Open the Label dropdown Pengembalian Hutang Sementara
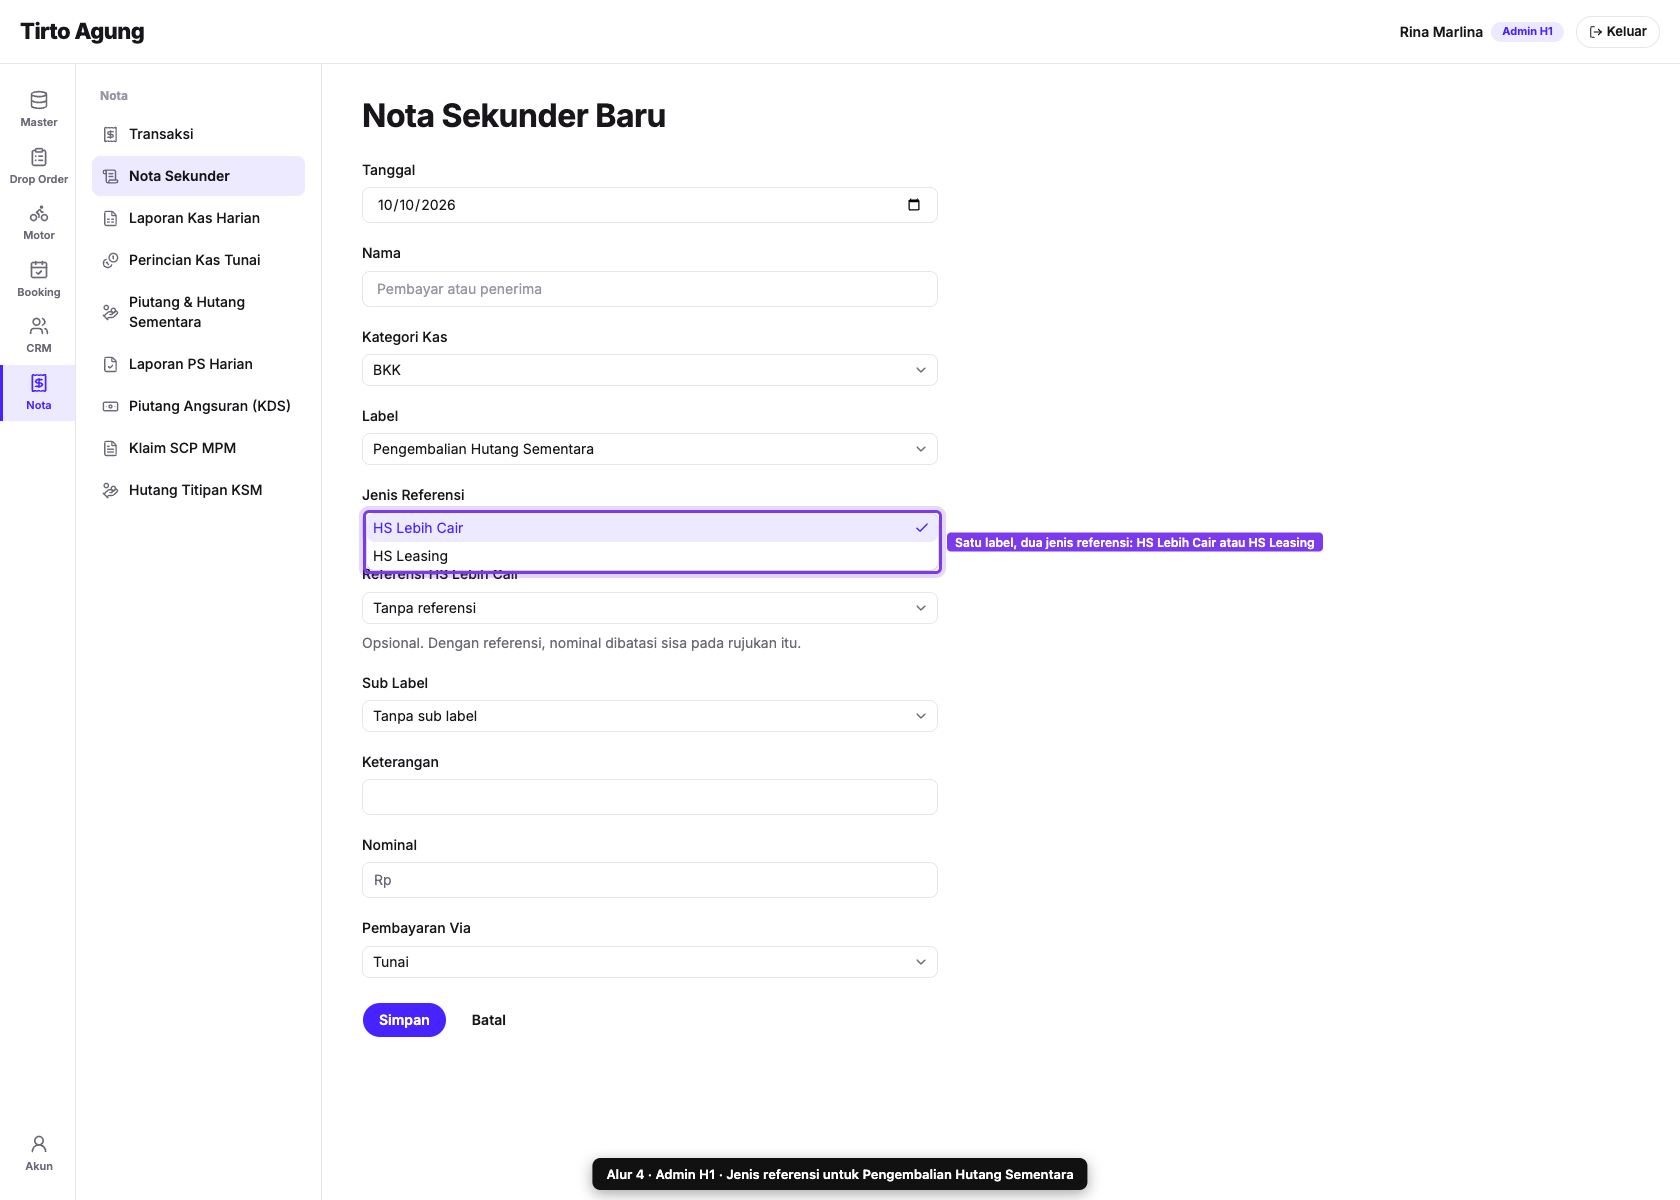This screenshot has width=1680, height=1200. [650, 449]
